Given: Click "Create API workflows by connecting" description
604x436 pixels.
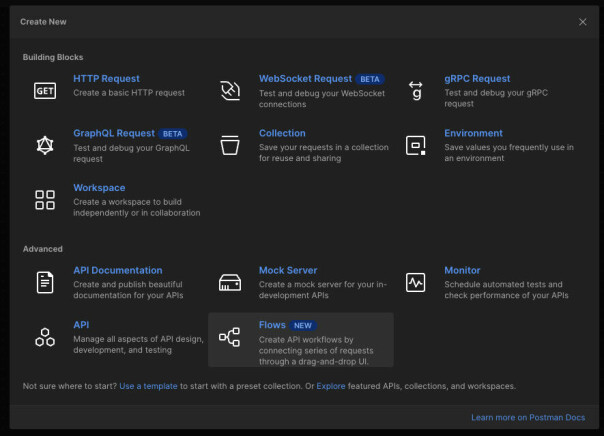Looking at the screenshot, I should pyautogui.click(x=316, y=350).
